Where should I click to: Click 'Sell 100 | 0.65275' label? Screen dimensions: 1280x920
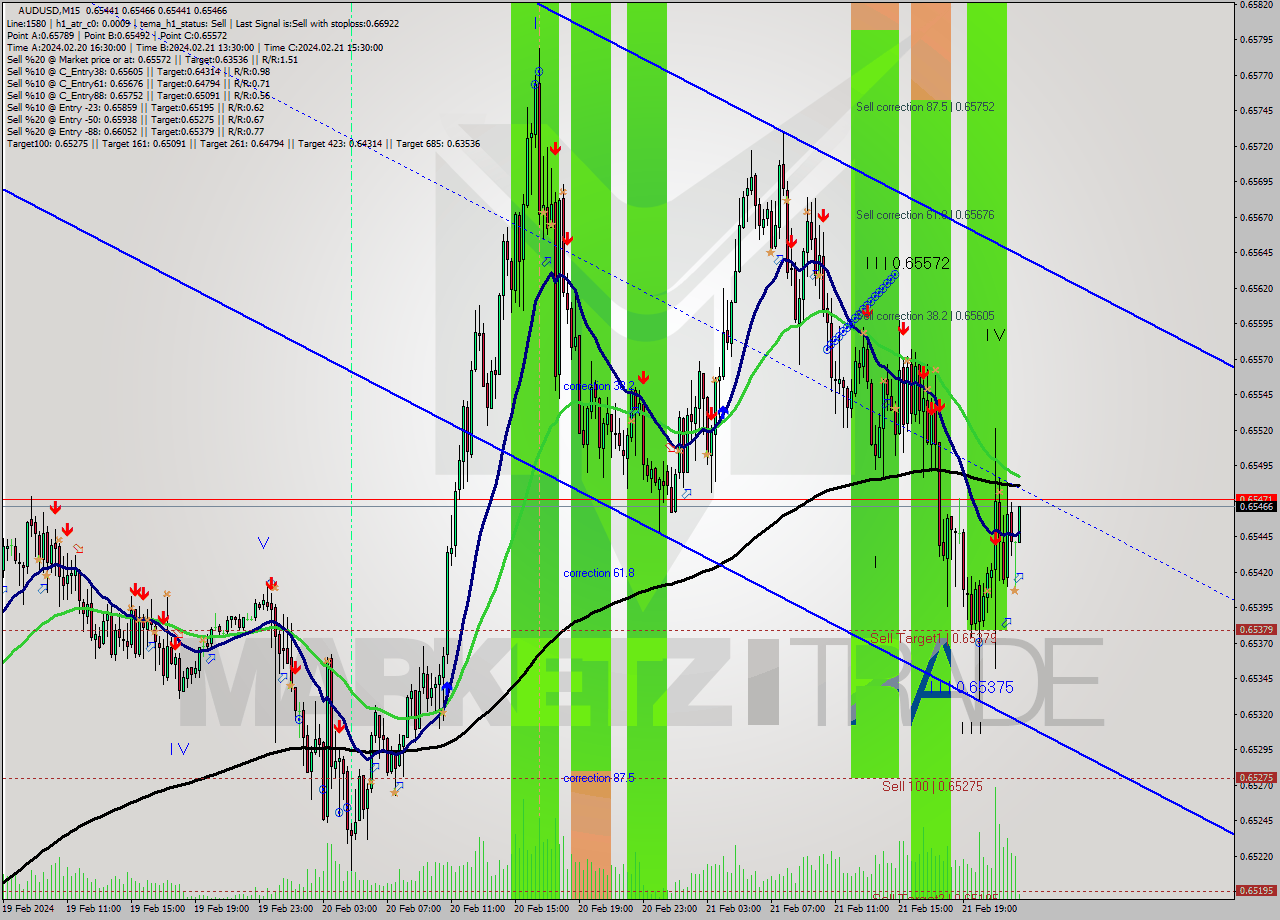click(x=932, y=787)
